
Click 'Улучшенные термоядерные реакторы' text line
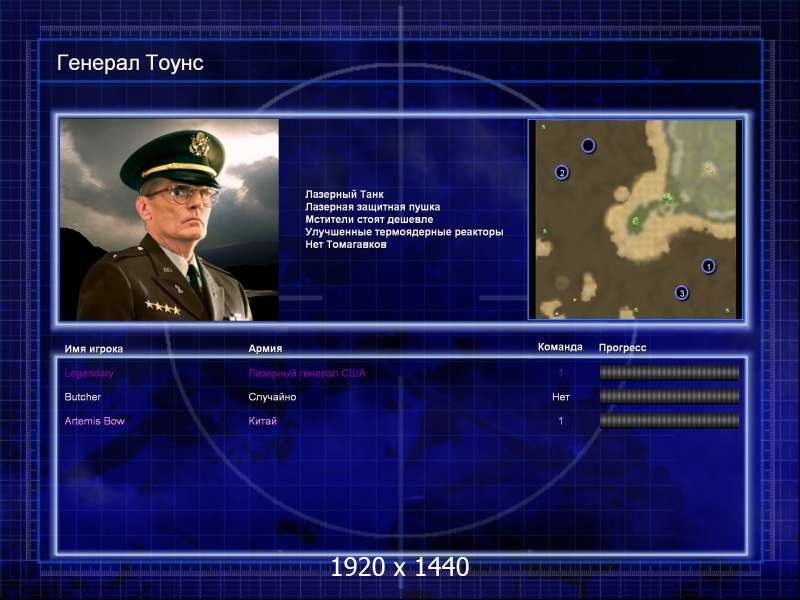[x=404, y=232]
